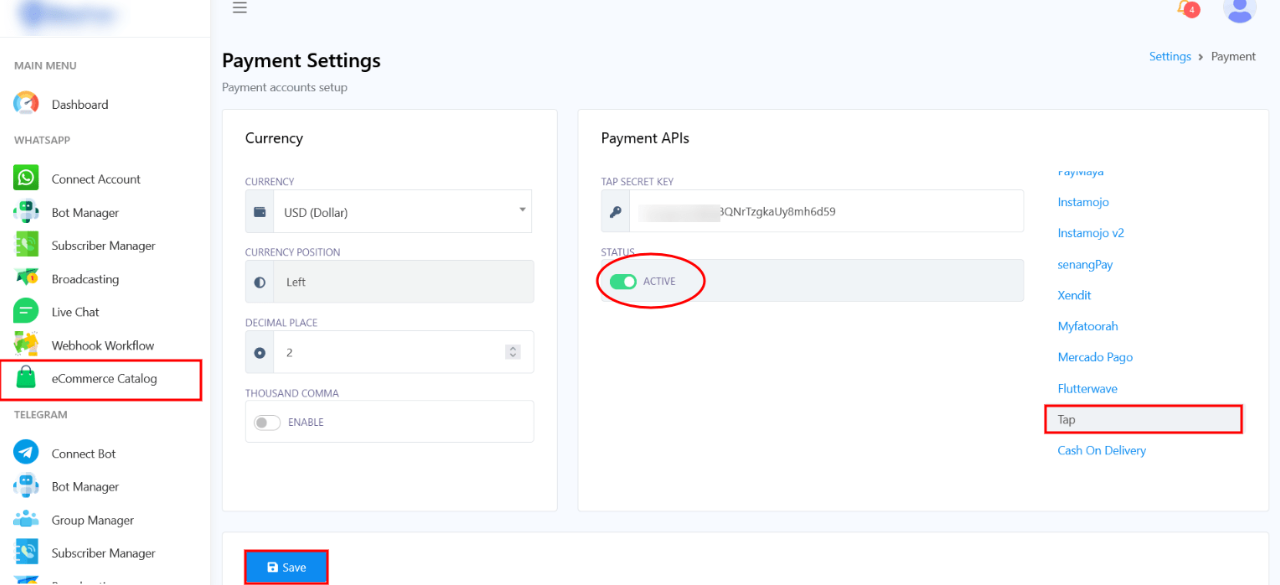Click the Settings breadcrumb link
The height and width of the screenshot is (585, 1280).
point(1170,56)
